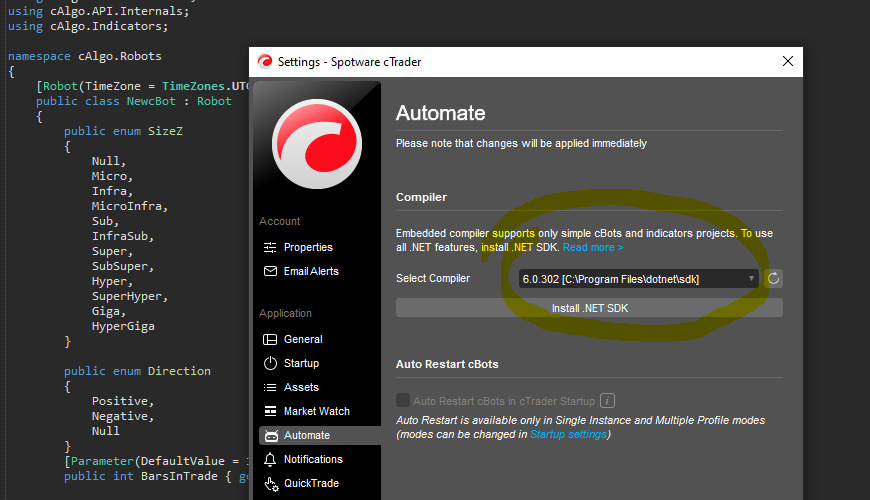Go to General settings page
This screenshot has width=870, height=500.
click(x=303, y=340)
